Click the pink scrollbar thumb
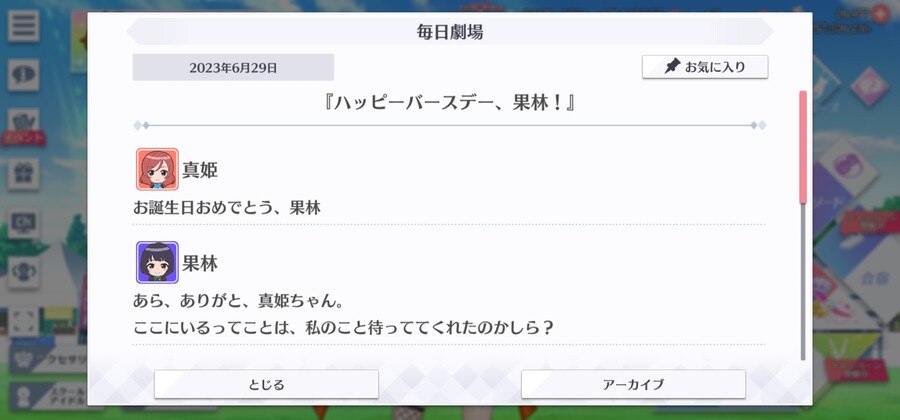Screen dimensions: 900x420 [803, 147]
